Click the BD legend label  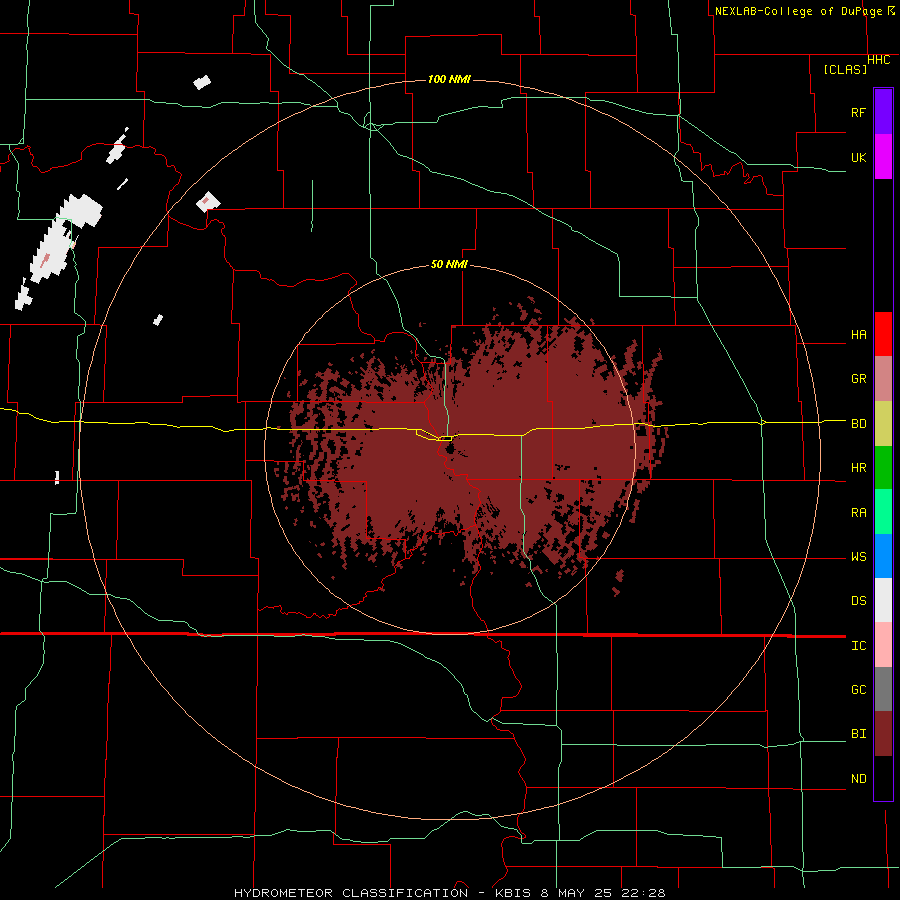[x=858, y=424]
